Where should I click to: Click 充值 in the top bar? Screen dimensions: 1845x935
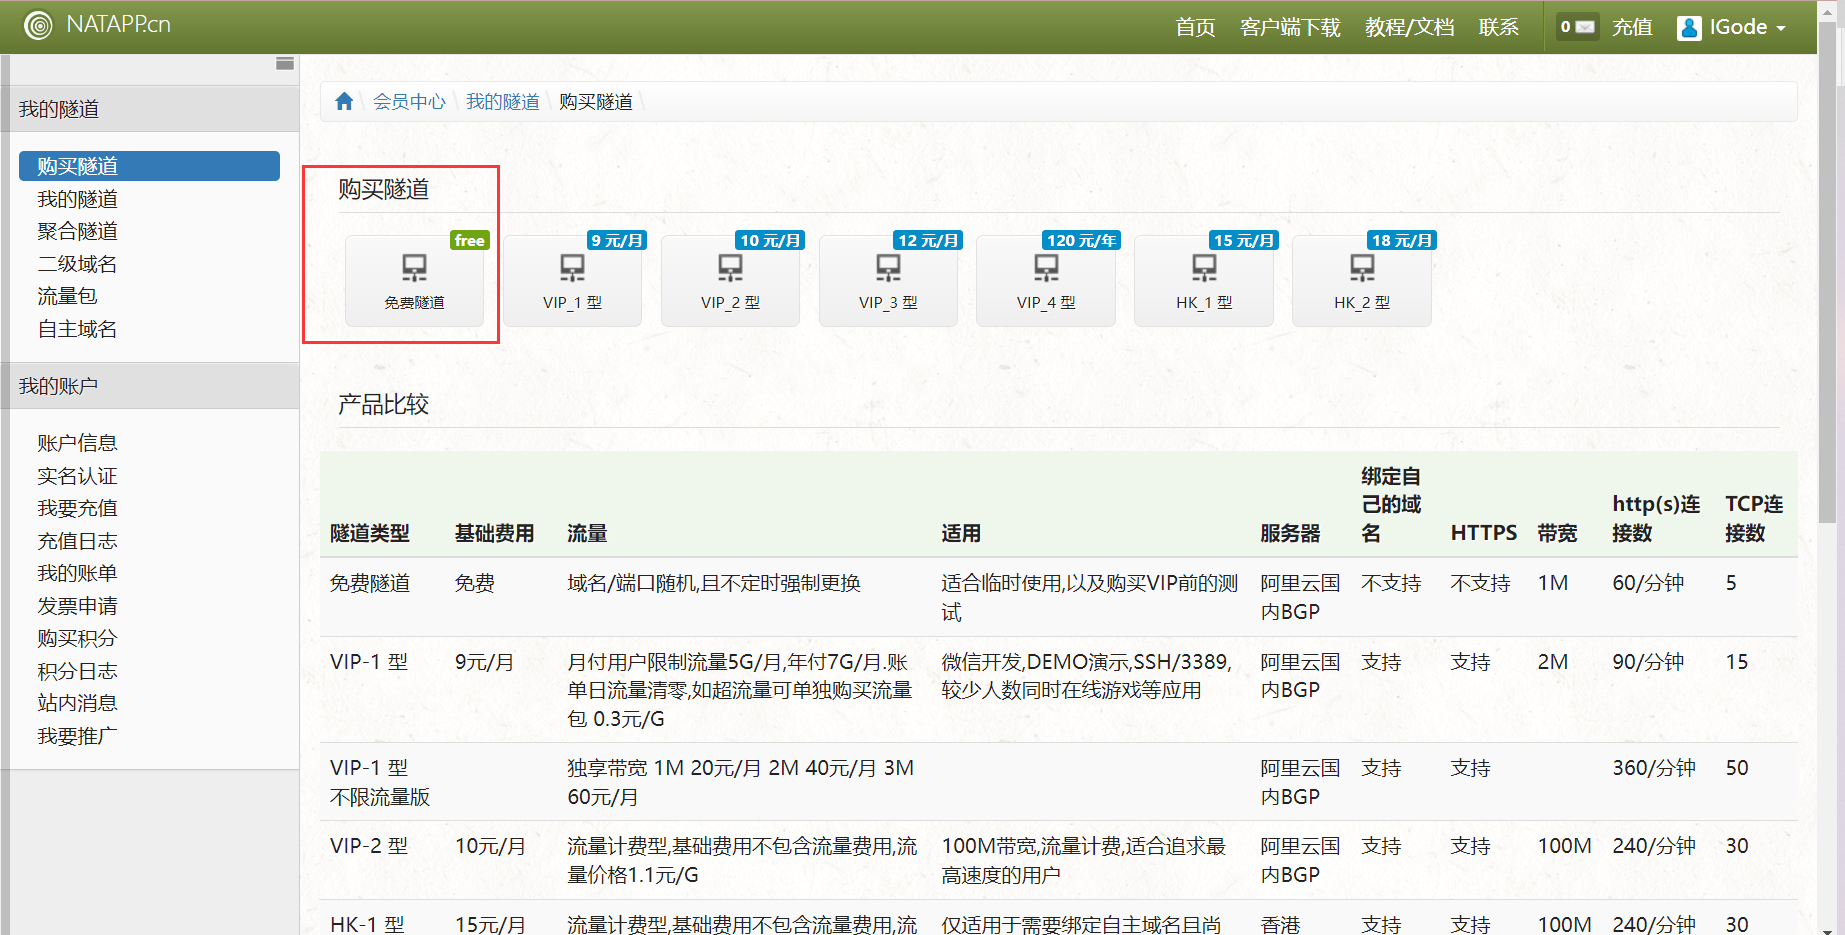(x=1632, y=27)
